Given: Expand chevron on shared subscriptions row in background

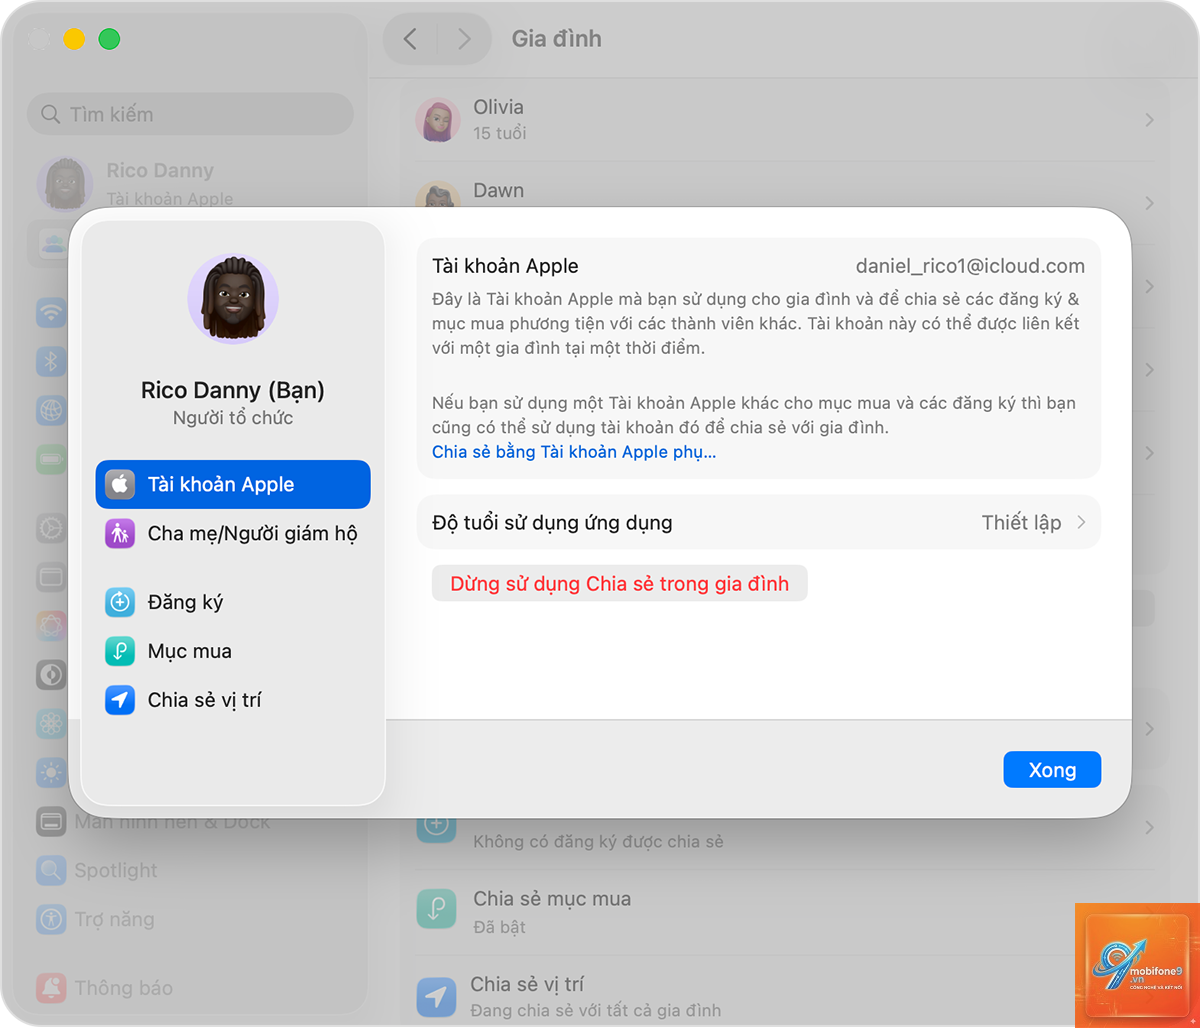Looking at the screenshot, I should [x=1150, y=827].
